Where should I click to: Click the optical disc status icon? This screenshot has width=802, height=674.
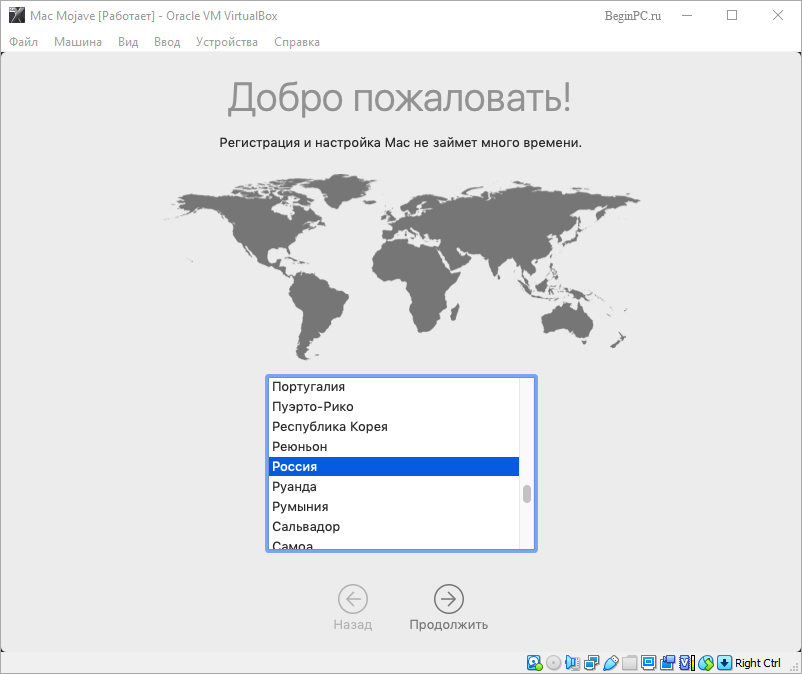coord(553,663)
